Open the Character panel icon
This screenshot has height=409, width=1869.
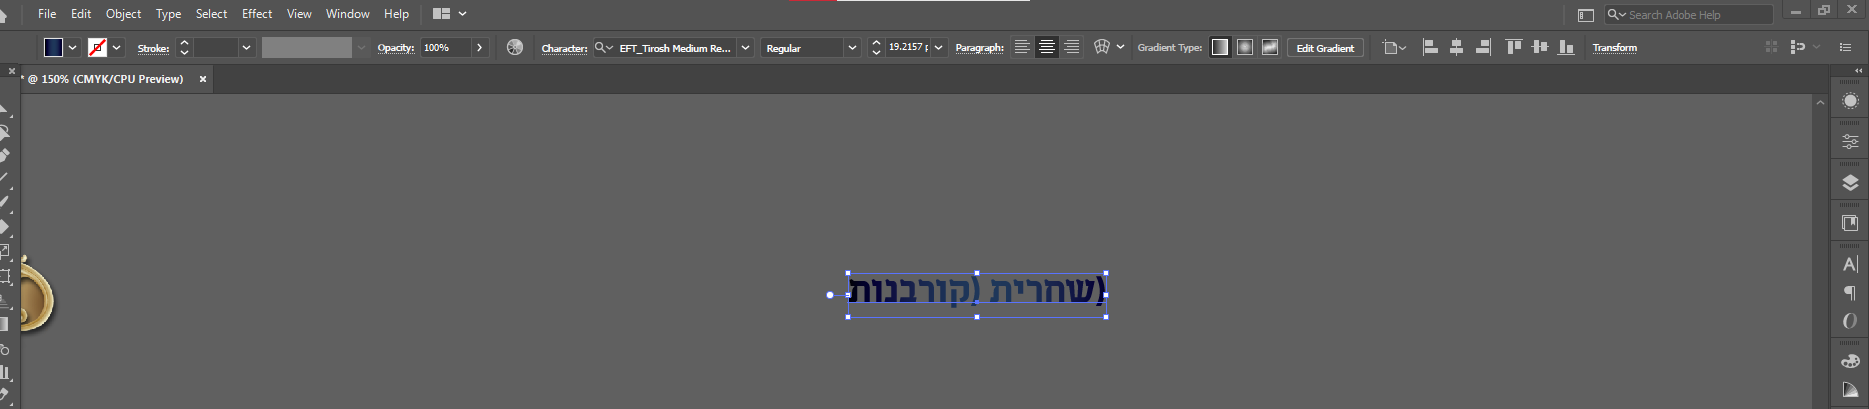pyautogui.click(x=1850, y=264)
